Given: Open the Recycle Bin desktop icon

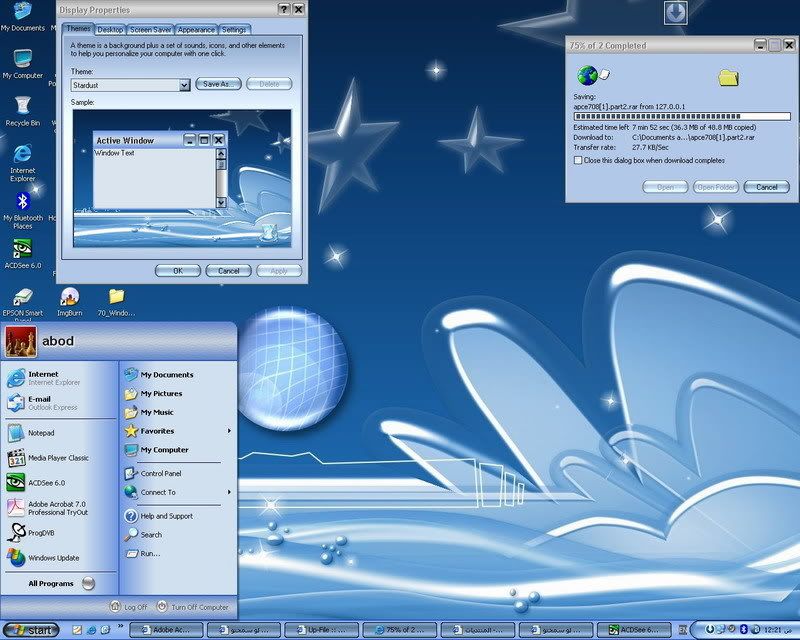Looking at the screenshot, I should [x=22, y=111].
